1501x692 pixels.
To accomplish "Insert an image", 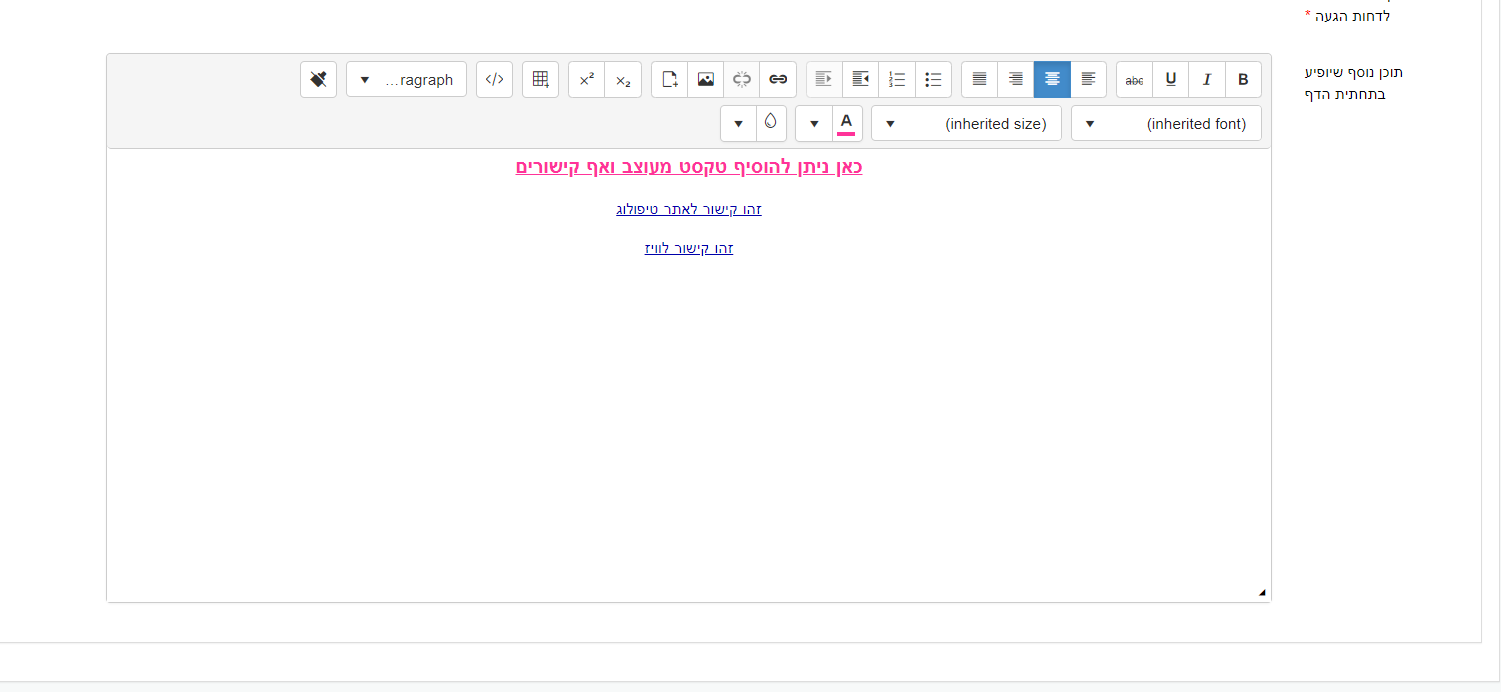I will (705, 79).
